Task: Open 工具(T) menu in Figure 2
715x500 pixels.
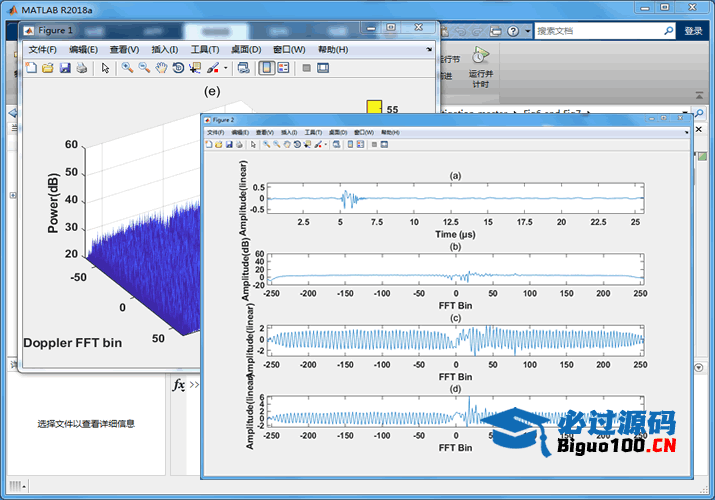Action: click(313, 132)
